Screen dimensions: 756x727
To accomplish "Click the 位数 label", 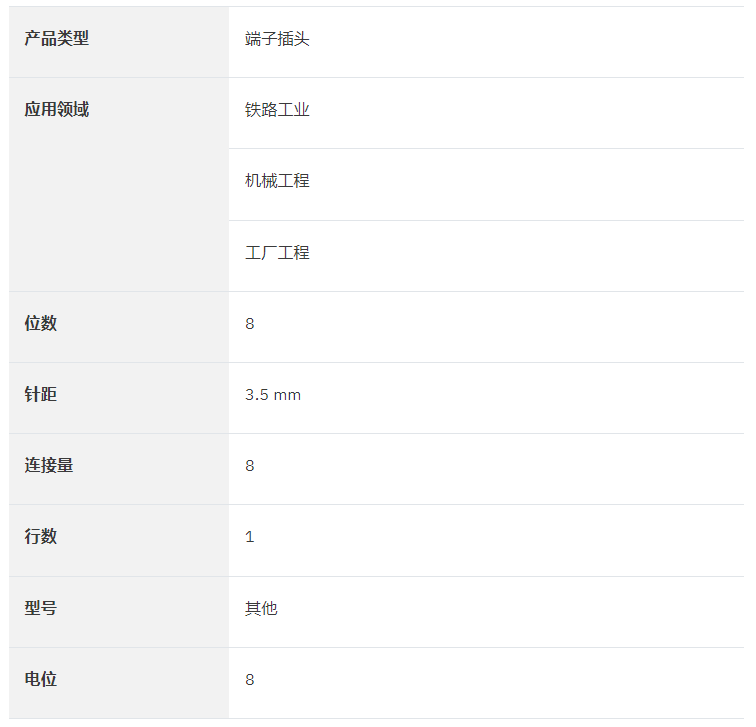I will coord(41,323).
